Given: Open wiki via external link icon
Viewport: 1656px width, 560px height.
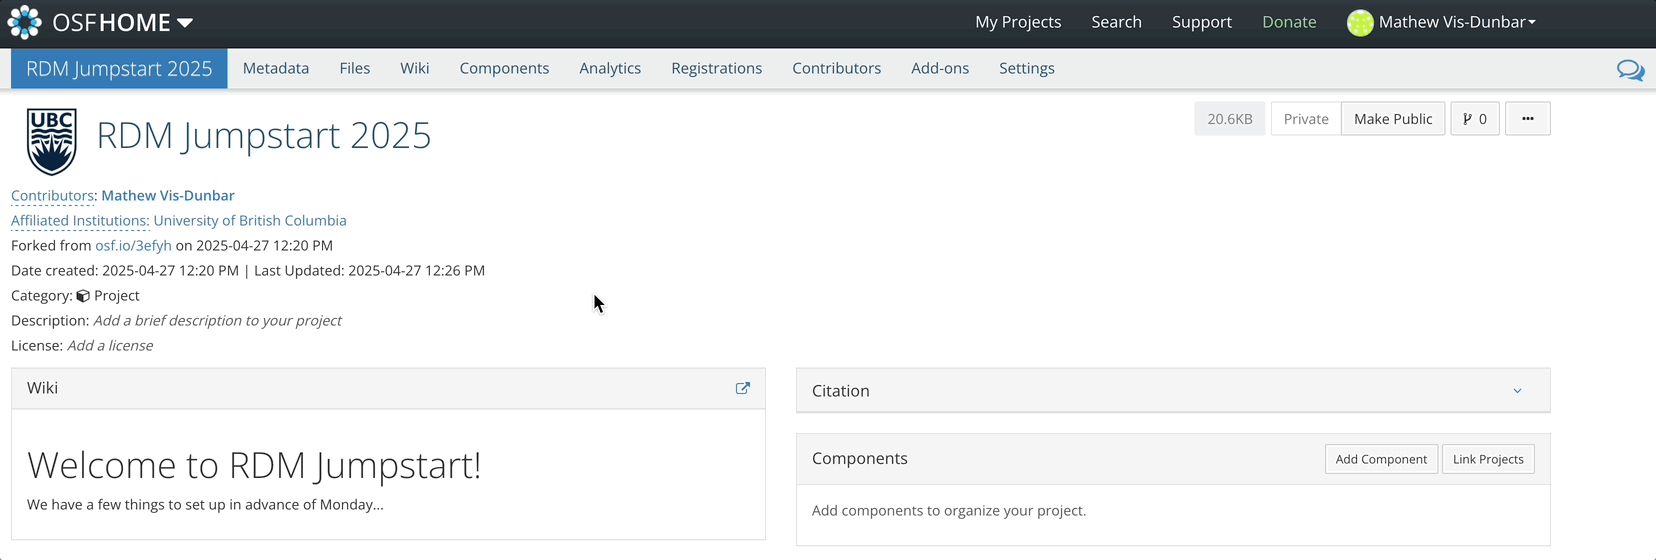Looking at the screenshot, I should coord(742,388).
